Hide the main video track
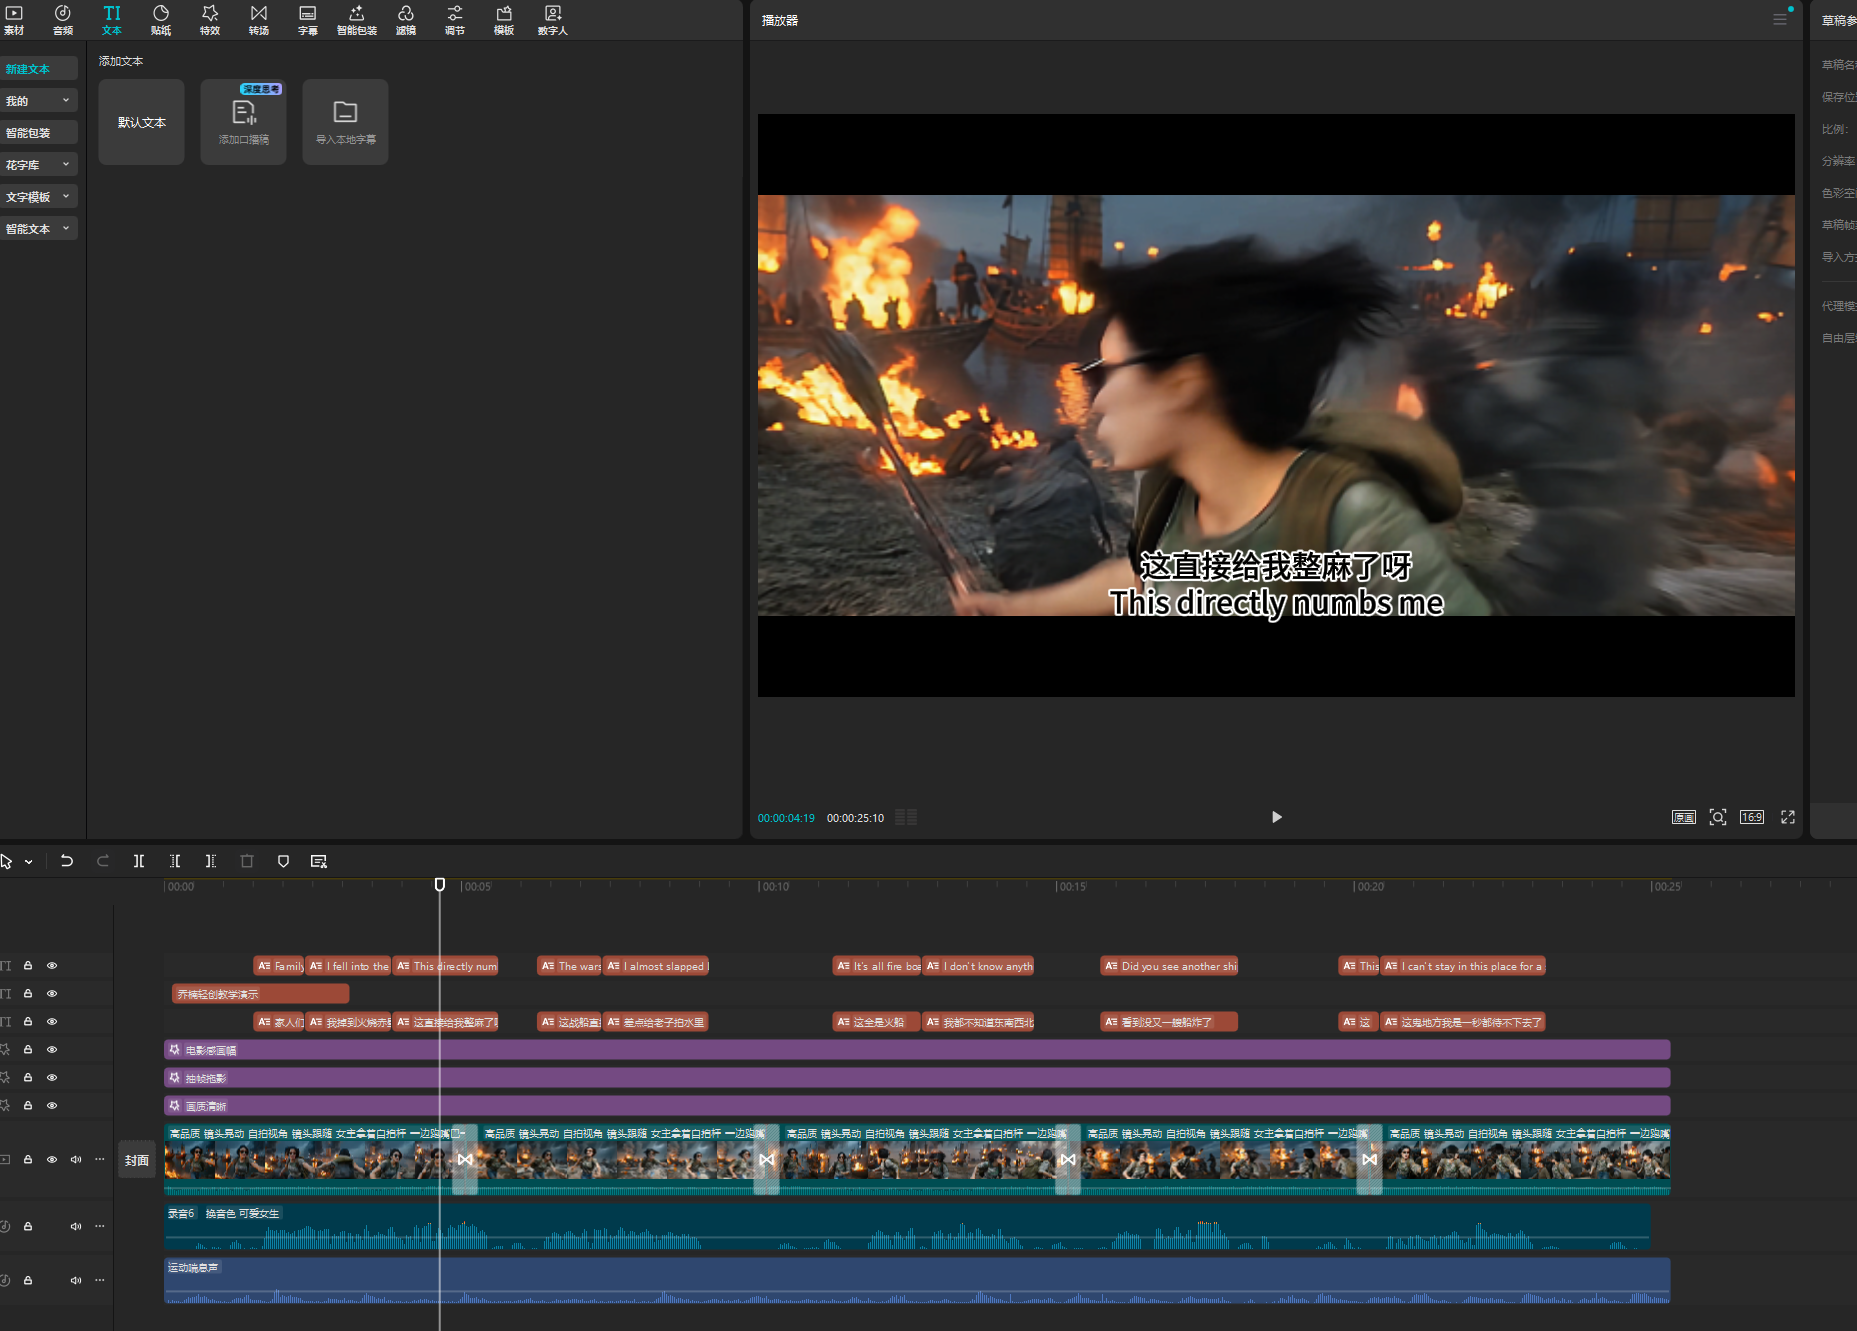Image resolution: width=1857 pixels, height=1331 pixels. [x=52, y=1160]
